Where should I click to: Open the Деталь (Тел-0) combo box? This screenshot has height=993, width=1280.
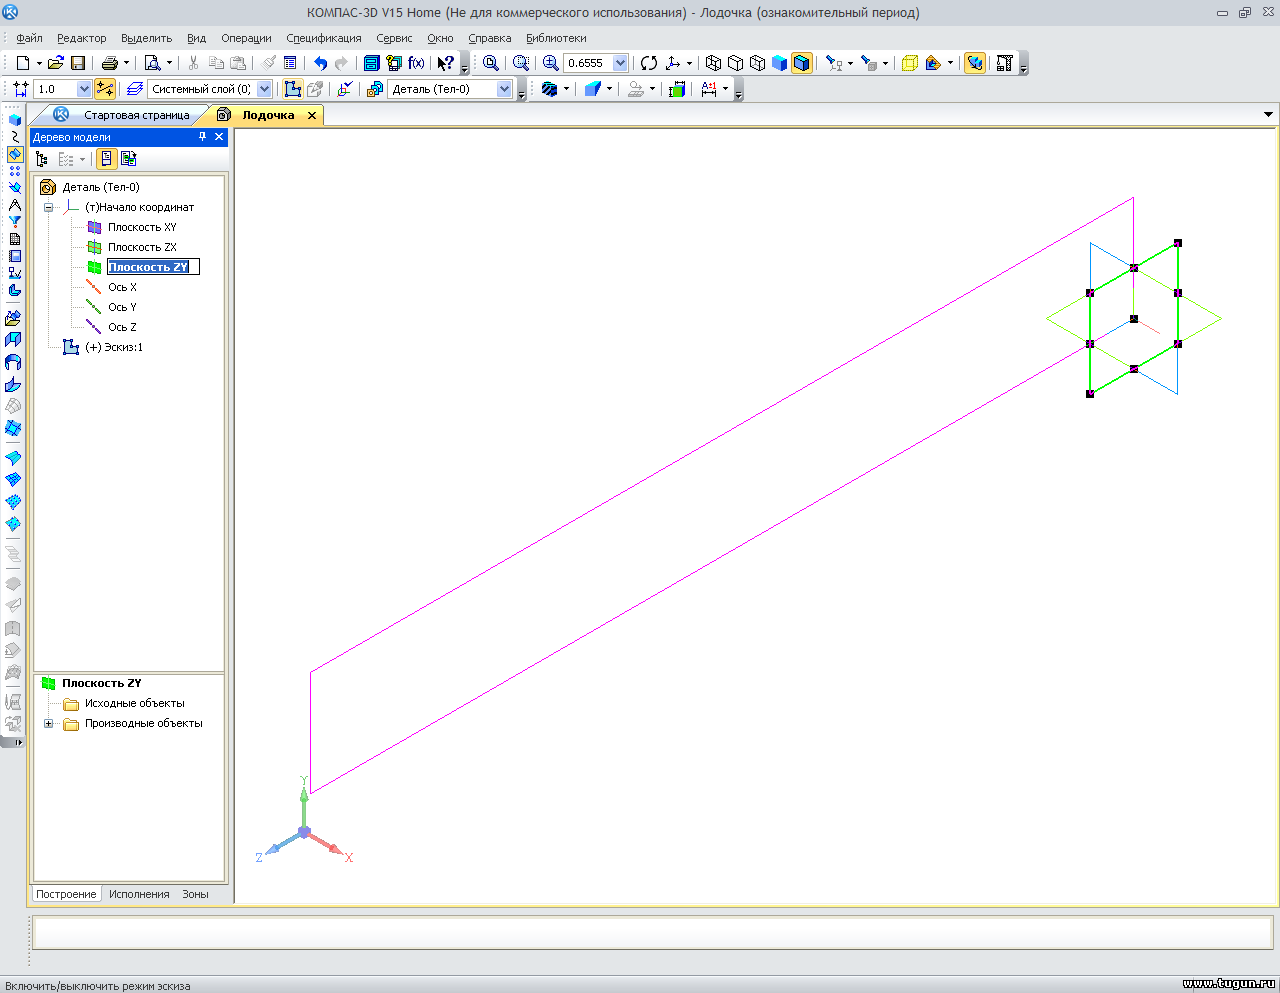pyautogui.click(x=450, y=89)
